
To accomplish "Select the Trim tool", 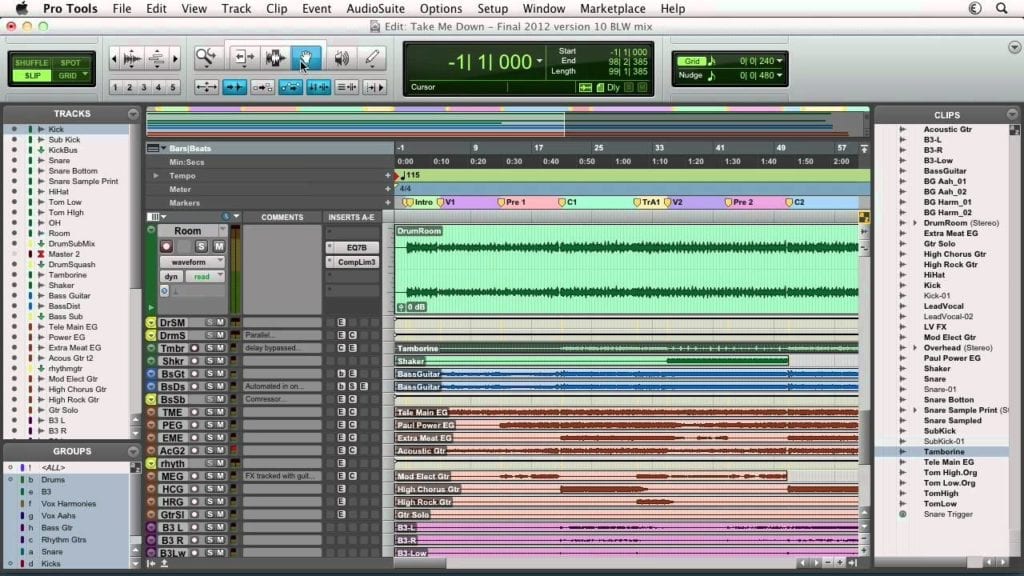I will (244, 58).
